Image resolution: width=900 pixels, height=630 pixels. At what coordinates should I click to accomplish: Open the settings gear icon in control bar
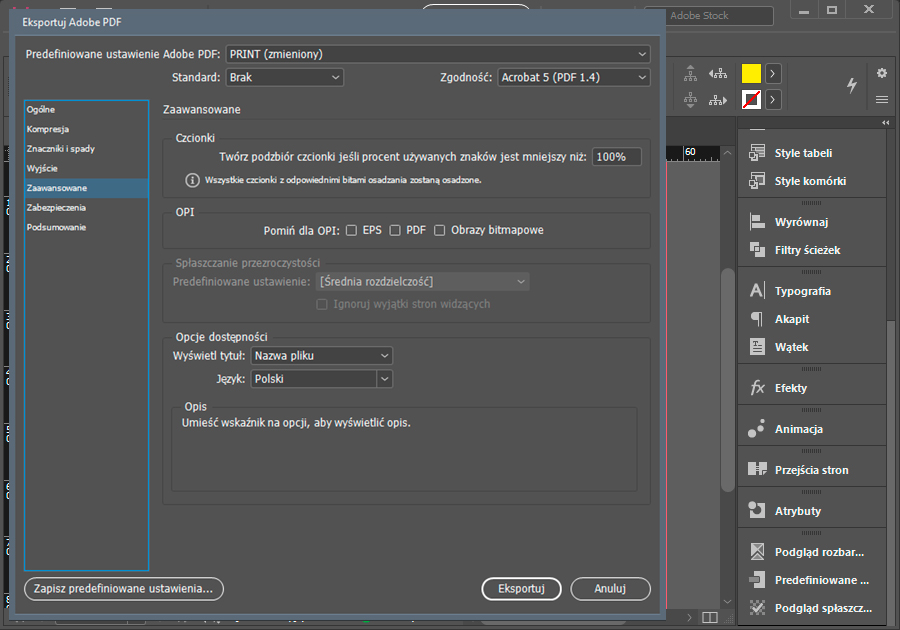882,73
